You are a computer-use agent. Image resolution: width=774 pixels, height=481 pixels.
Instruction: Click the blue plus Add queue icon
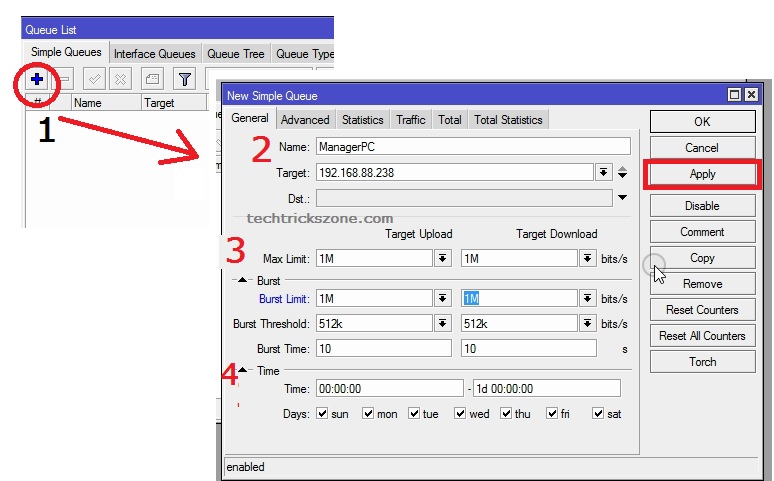(36, 79)
